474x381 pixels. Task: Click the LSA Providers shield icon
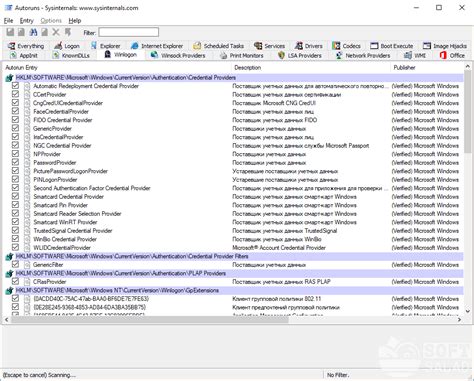click(281, 55)
